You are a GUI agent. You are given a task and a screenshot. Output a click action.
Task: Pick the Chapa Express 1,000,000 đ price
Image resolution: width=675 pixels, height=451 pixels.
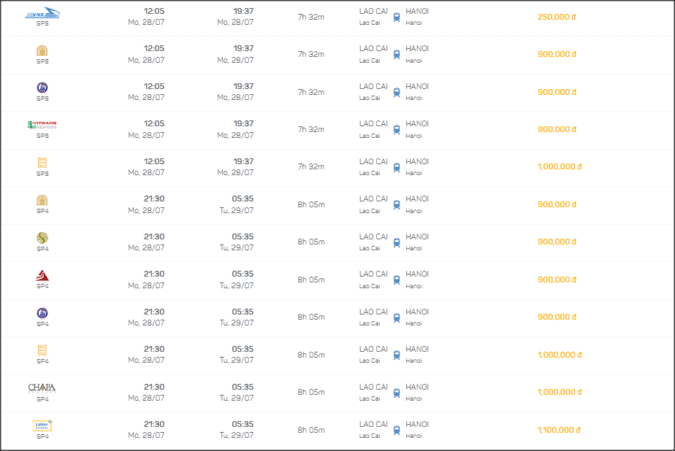(x=557, y=392)
